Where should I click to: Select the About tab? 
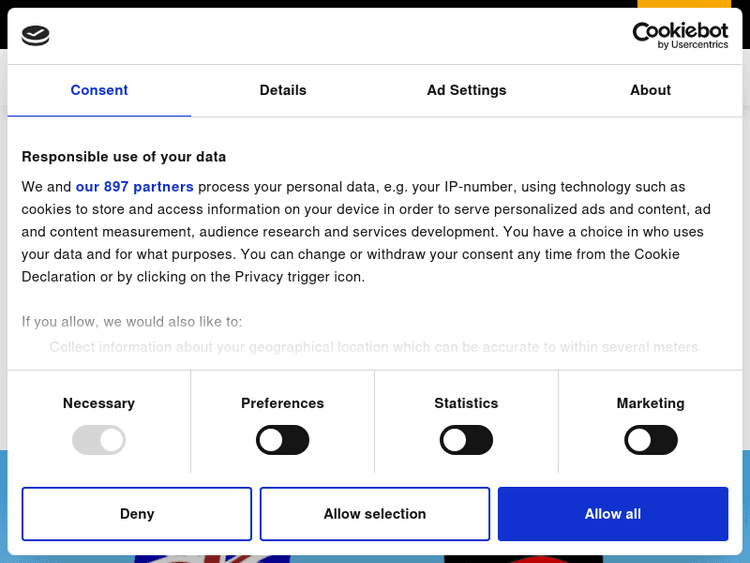650,90
